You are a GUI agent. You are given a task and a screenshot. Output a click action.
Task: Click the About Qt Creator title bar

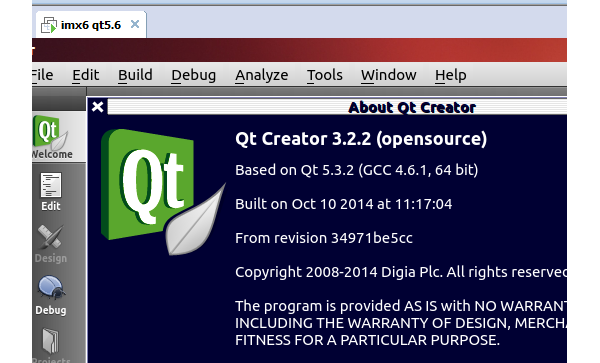coord(337,107)
